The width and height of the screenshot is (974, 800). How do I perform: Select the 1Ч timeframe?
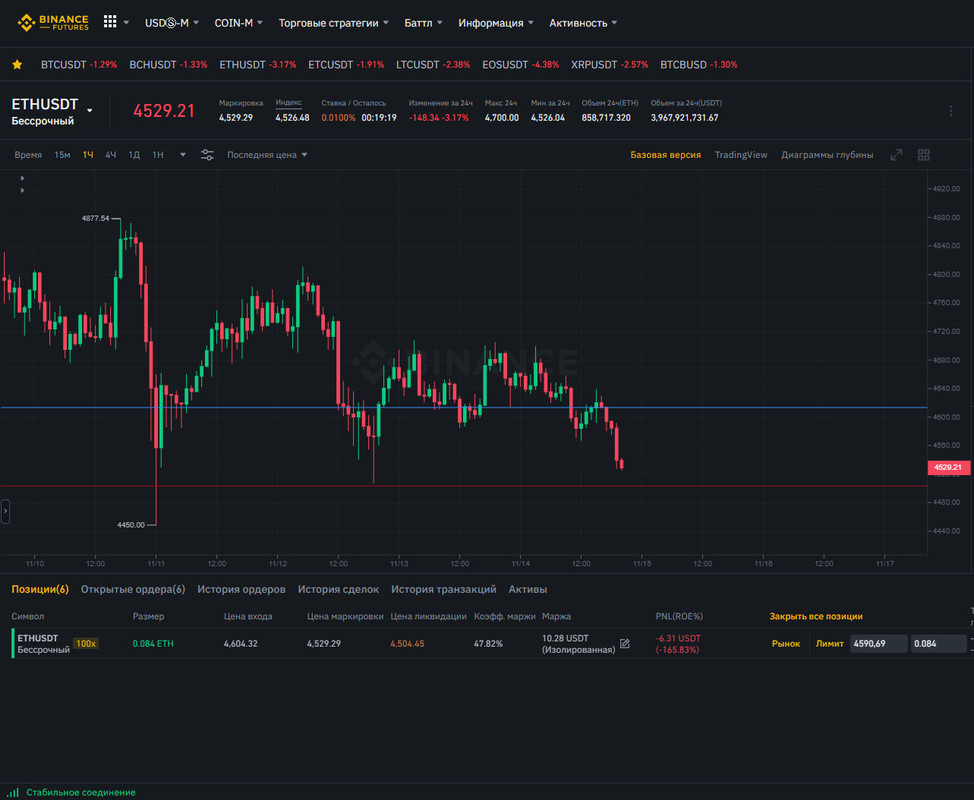[x=88, y=155]
